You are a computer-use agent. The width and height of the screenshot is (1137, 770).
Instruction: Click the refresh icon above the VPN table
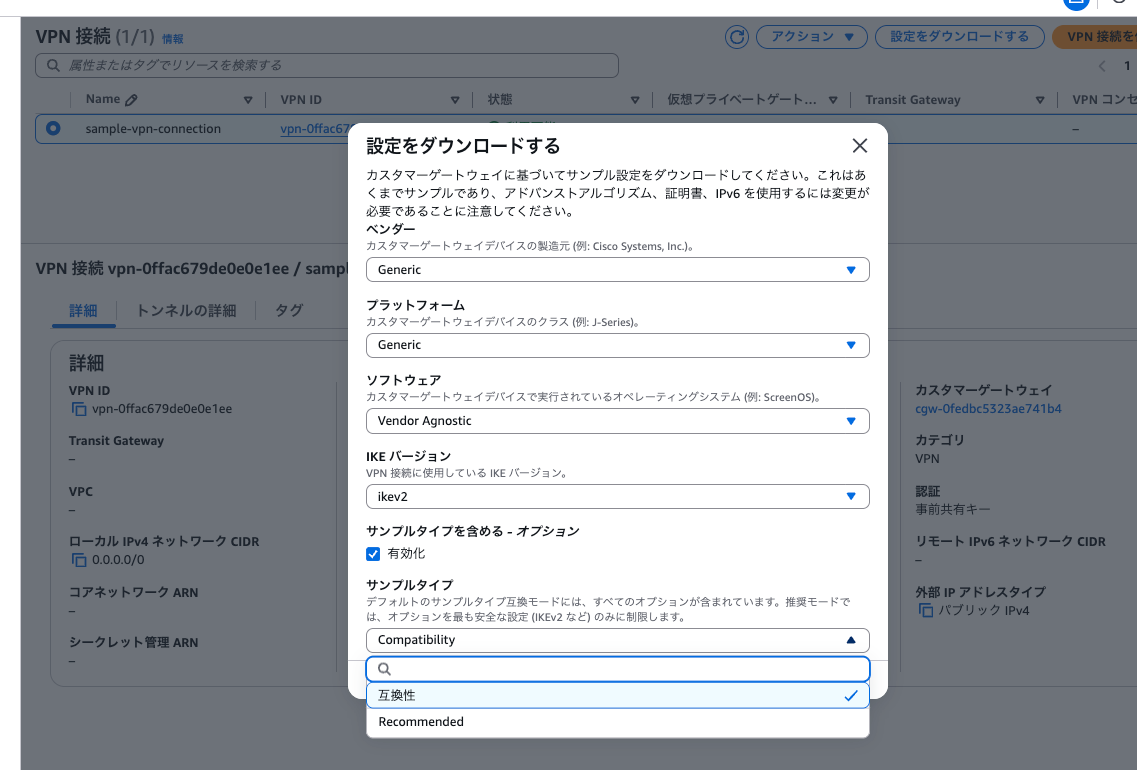pos(739,36)
